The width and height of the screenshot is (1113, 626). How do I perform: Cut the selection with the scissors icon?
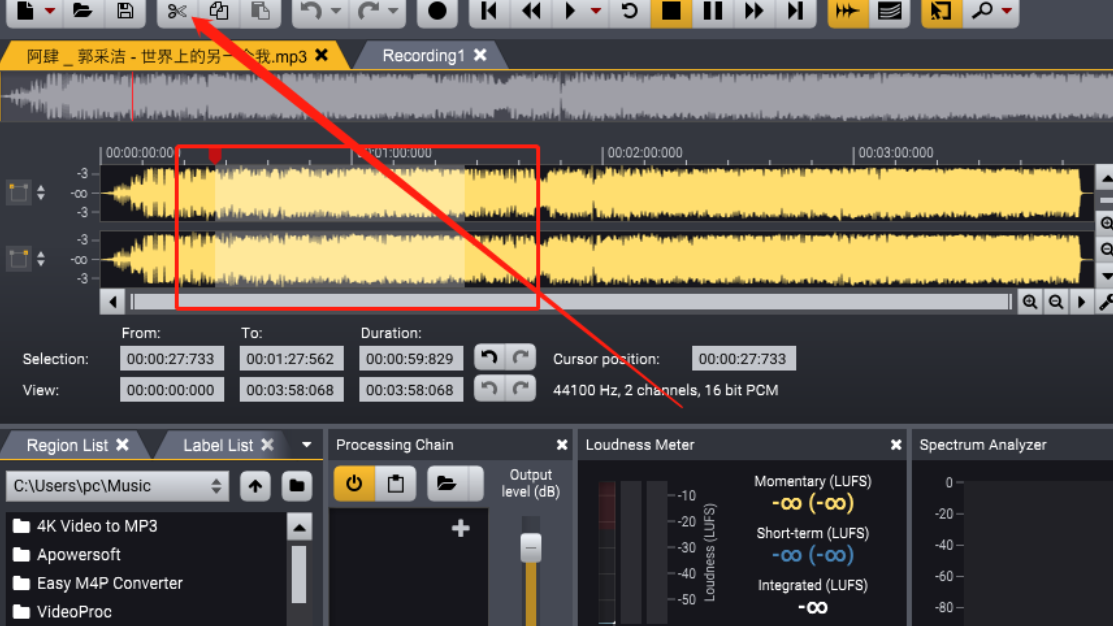click(177, 11)
